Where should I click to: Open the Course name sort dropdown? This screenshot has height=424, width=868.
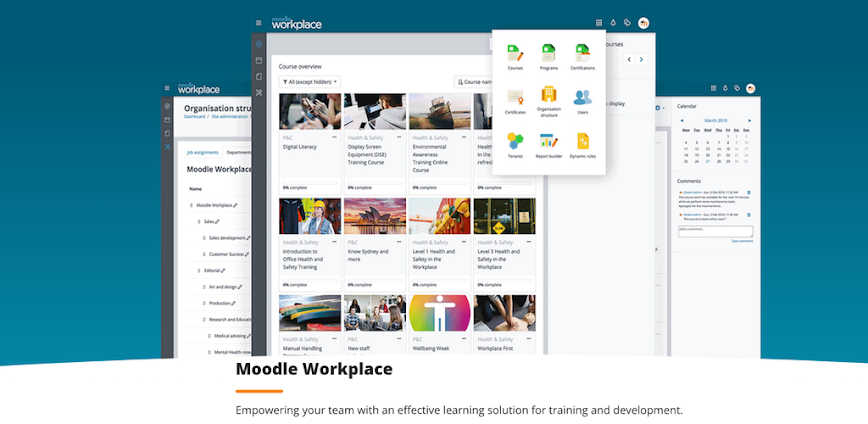tap(474, 81)
